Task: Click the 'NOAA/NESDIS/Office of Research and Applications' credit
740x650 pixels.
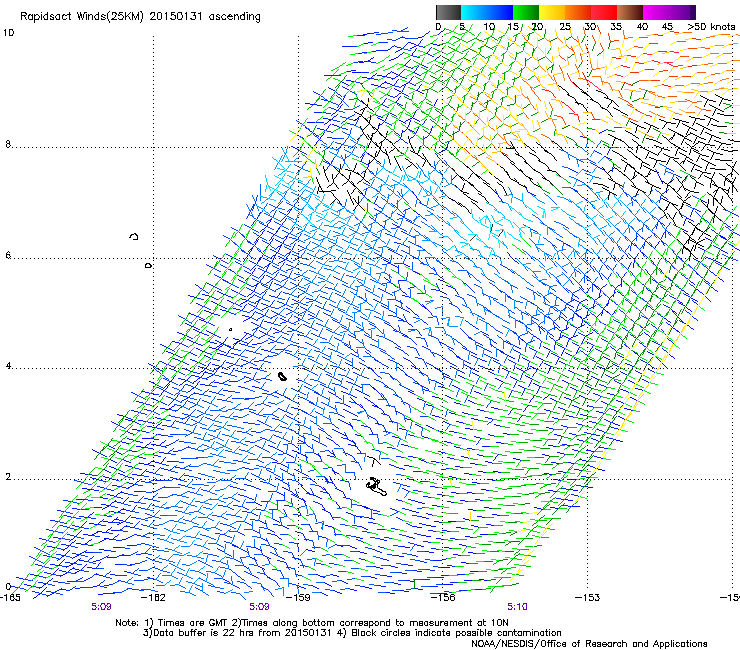Action: pyautogui.click(x=589, y=644)
